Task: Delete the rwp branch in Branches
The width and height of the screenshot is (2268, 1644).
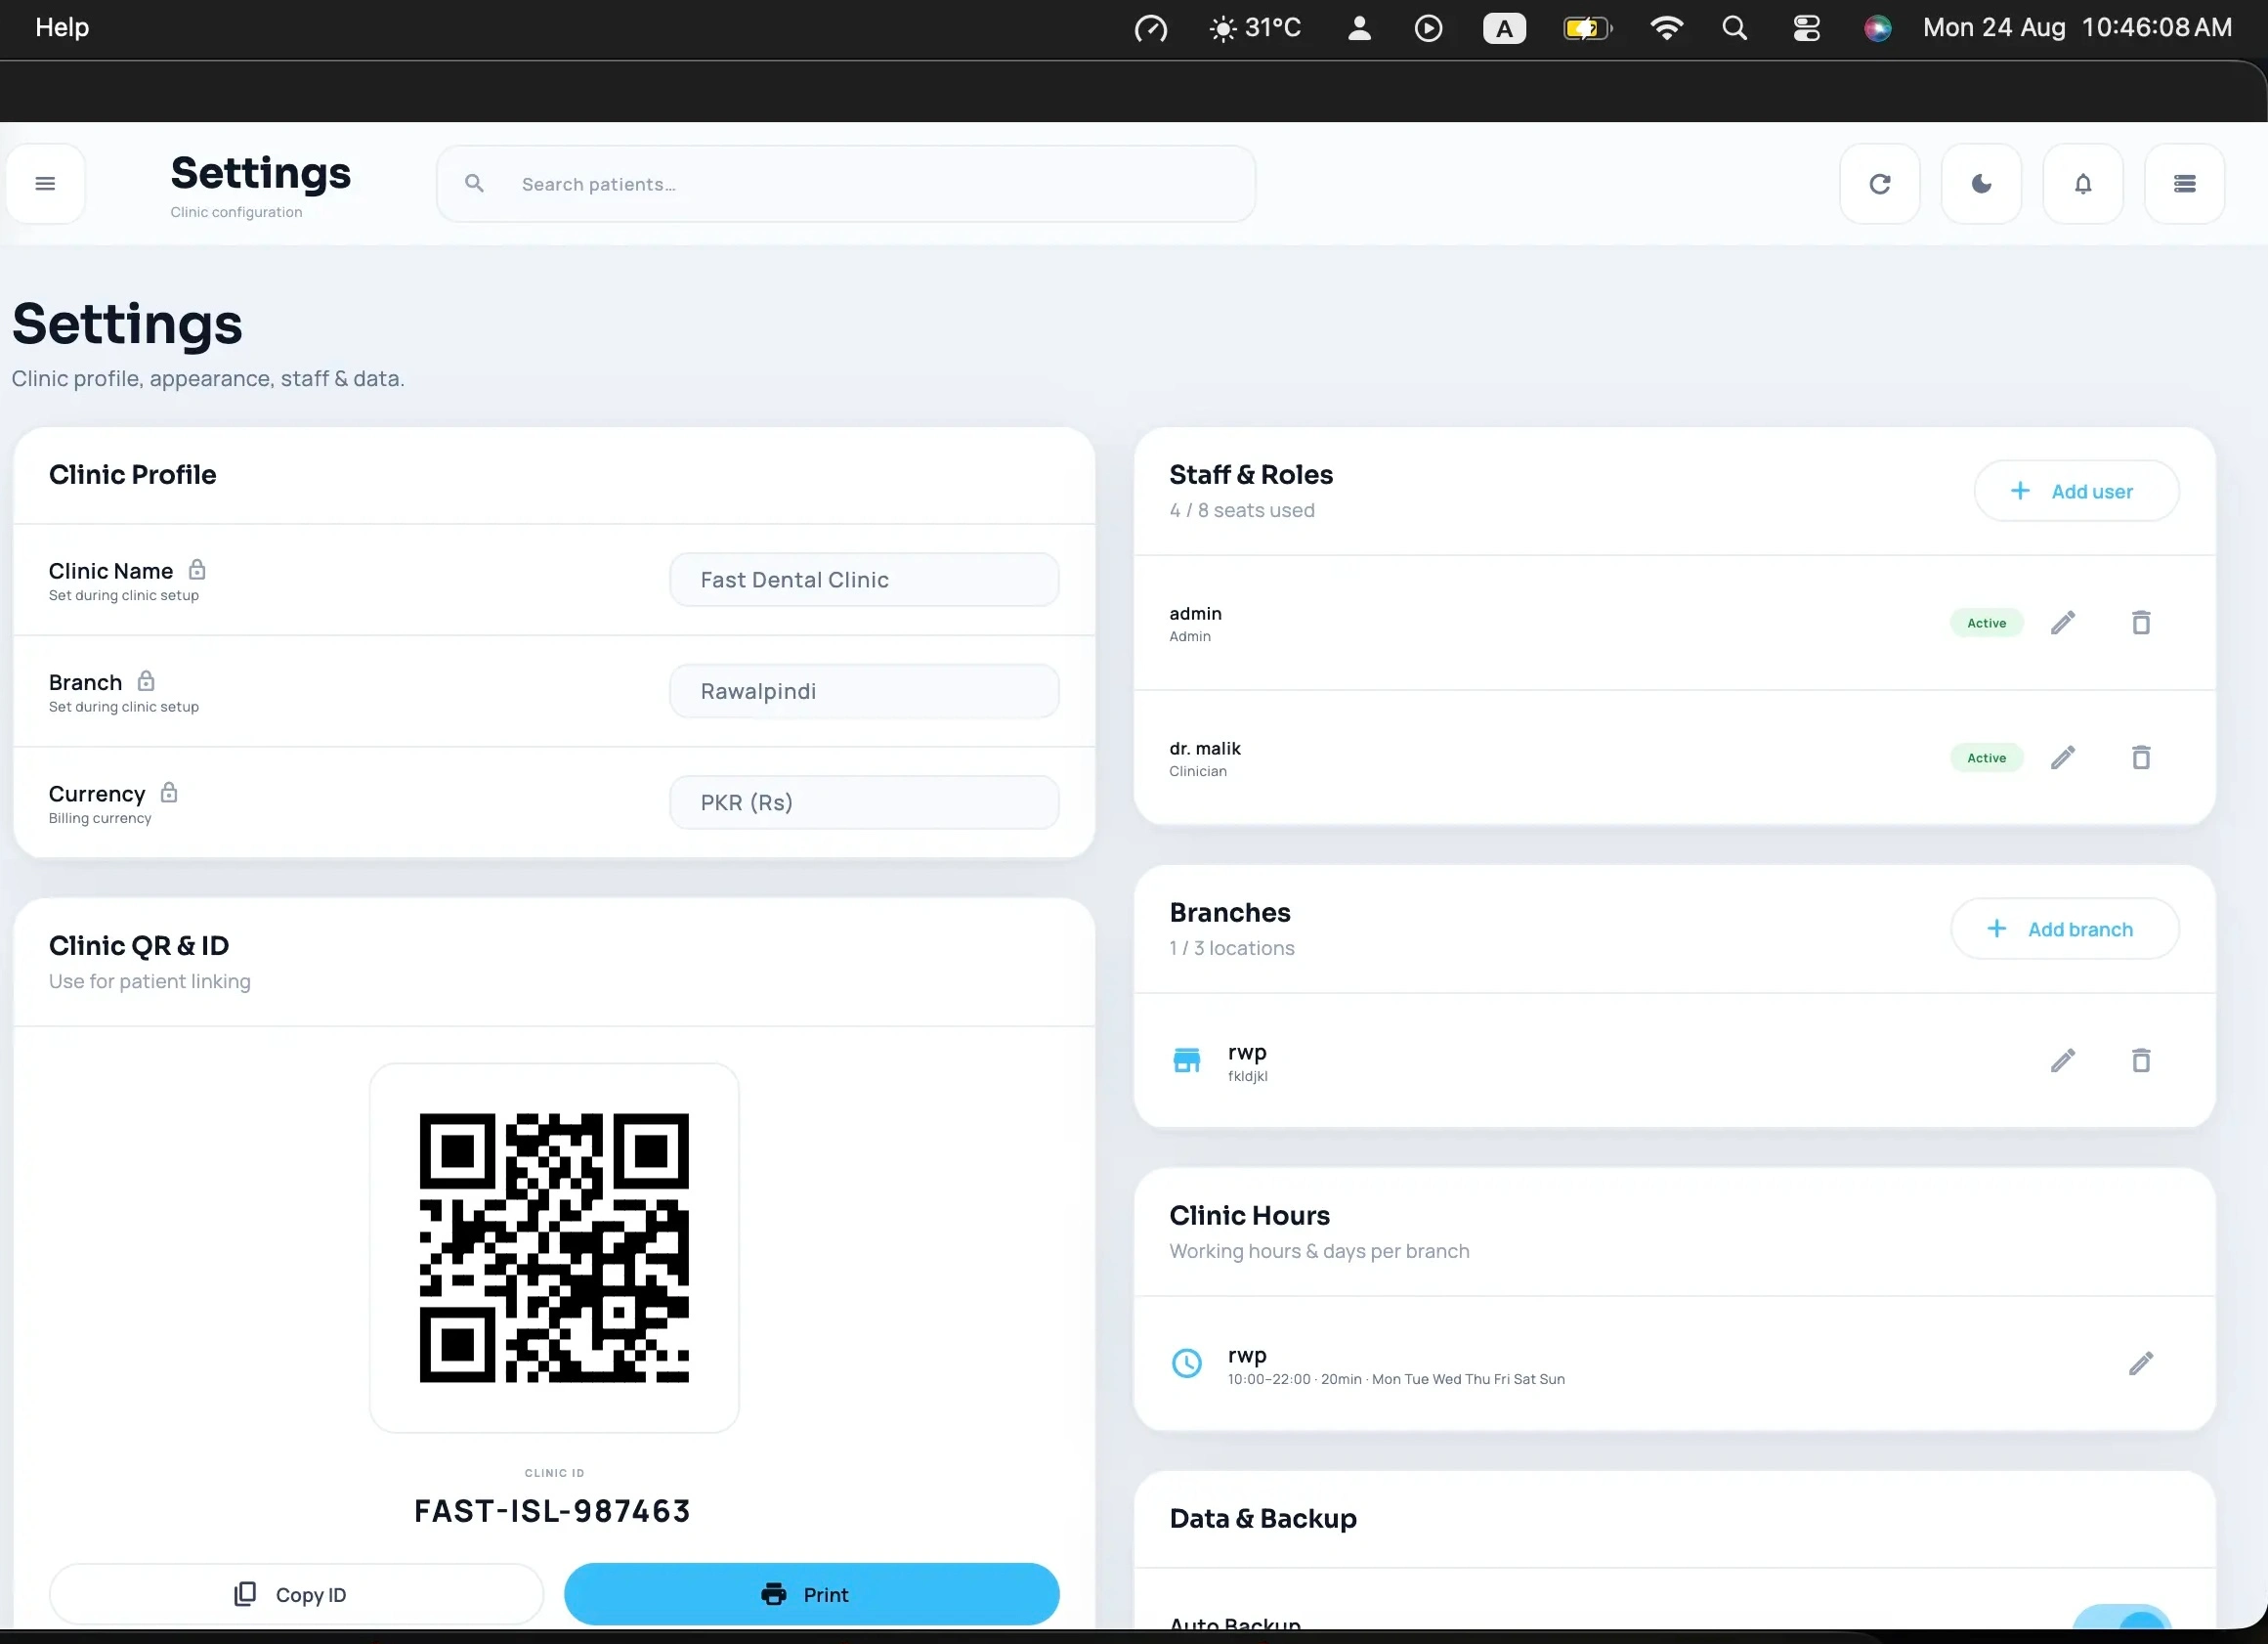Action: click(x=2141, y=1061)
